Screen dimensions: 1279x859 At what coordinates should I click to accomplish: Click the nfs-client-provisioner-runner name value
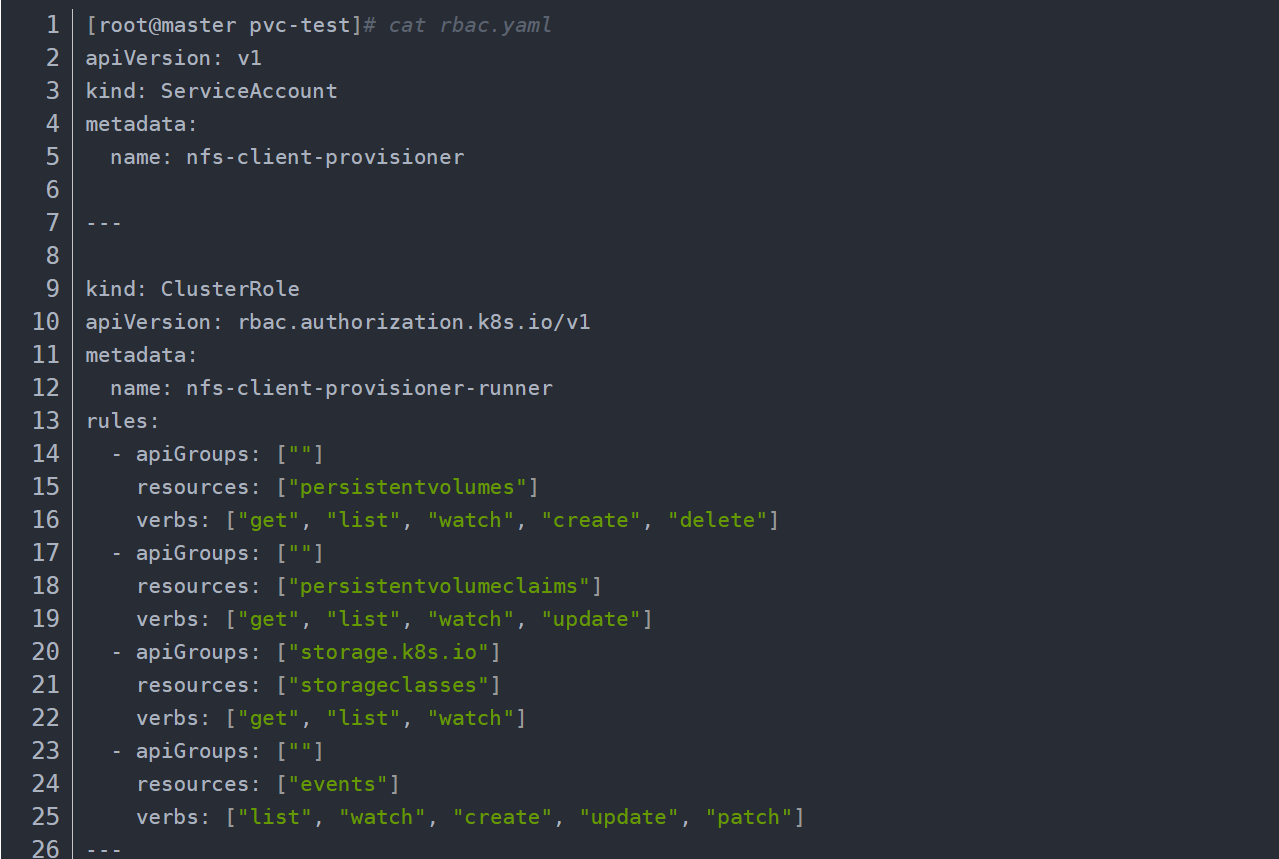coord(369,388)
